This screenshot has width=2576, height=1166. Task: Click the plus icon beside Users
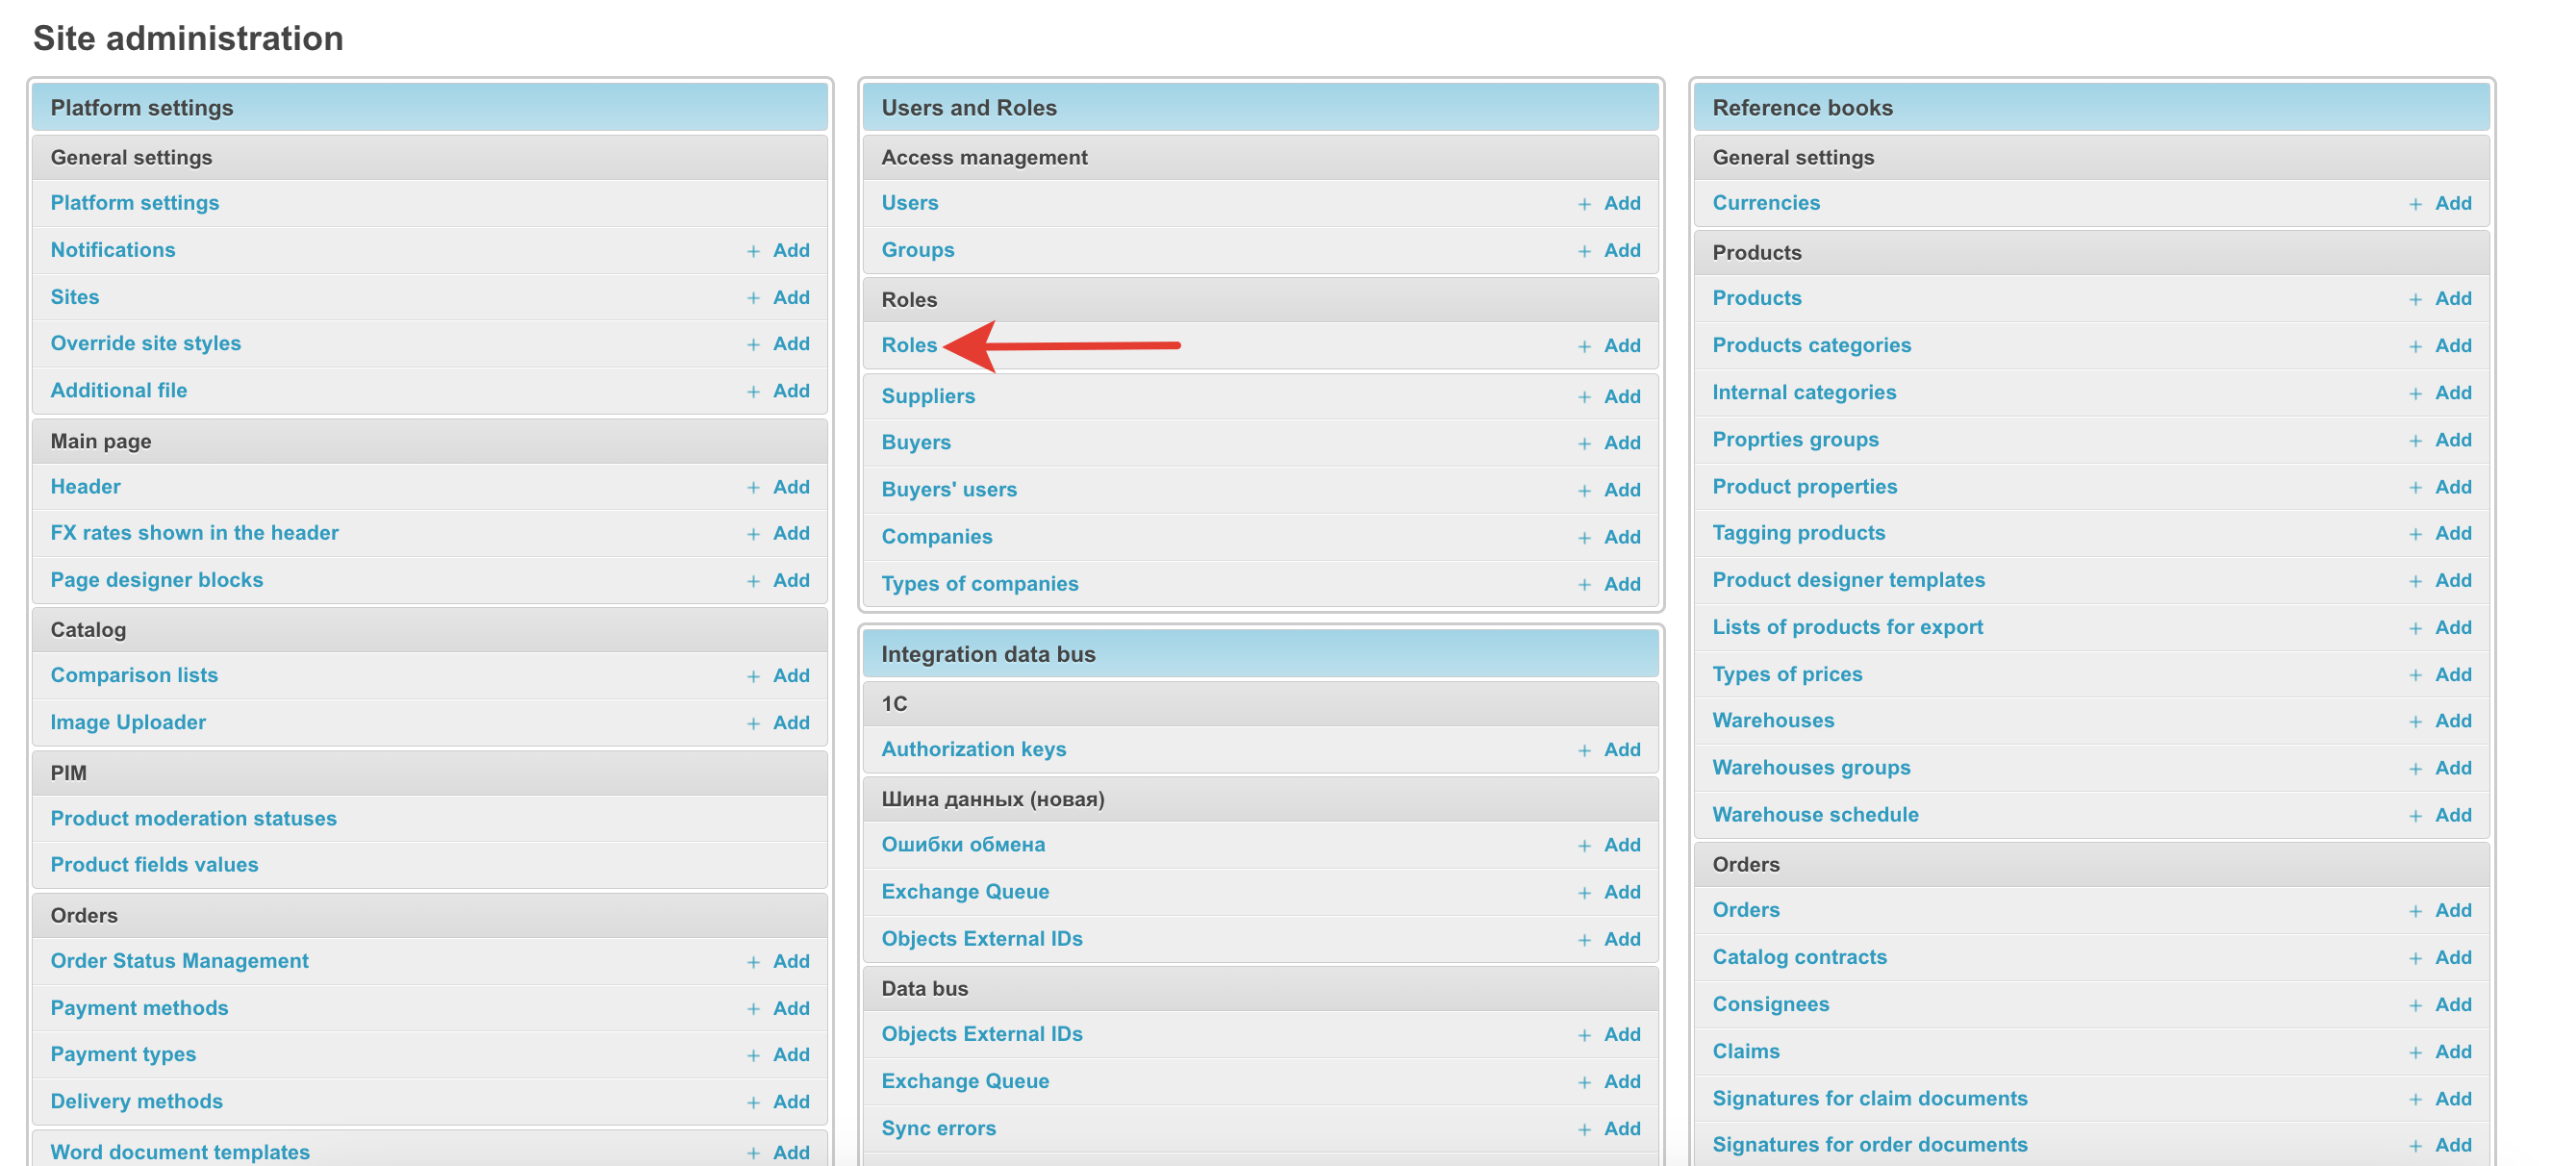(x=1584, y=204)
